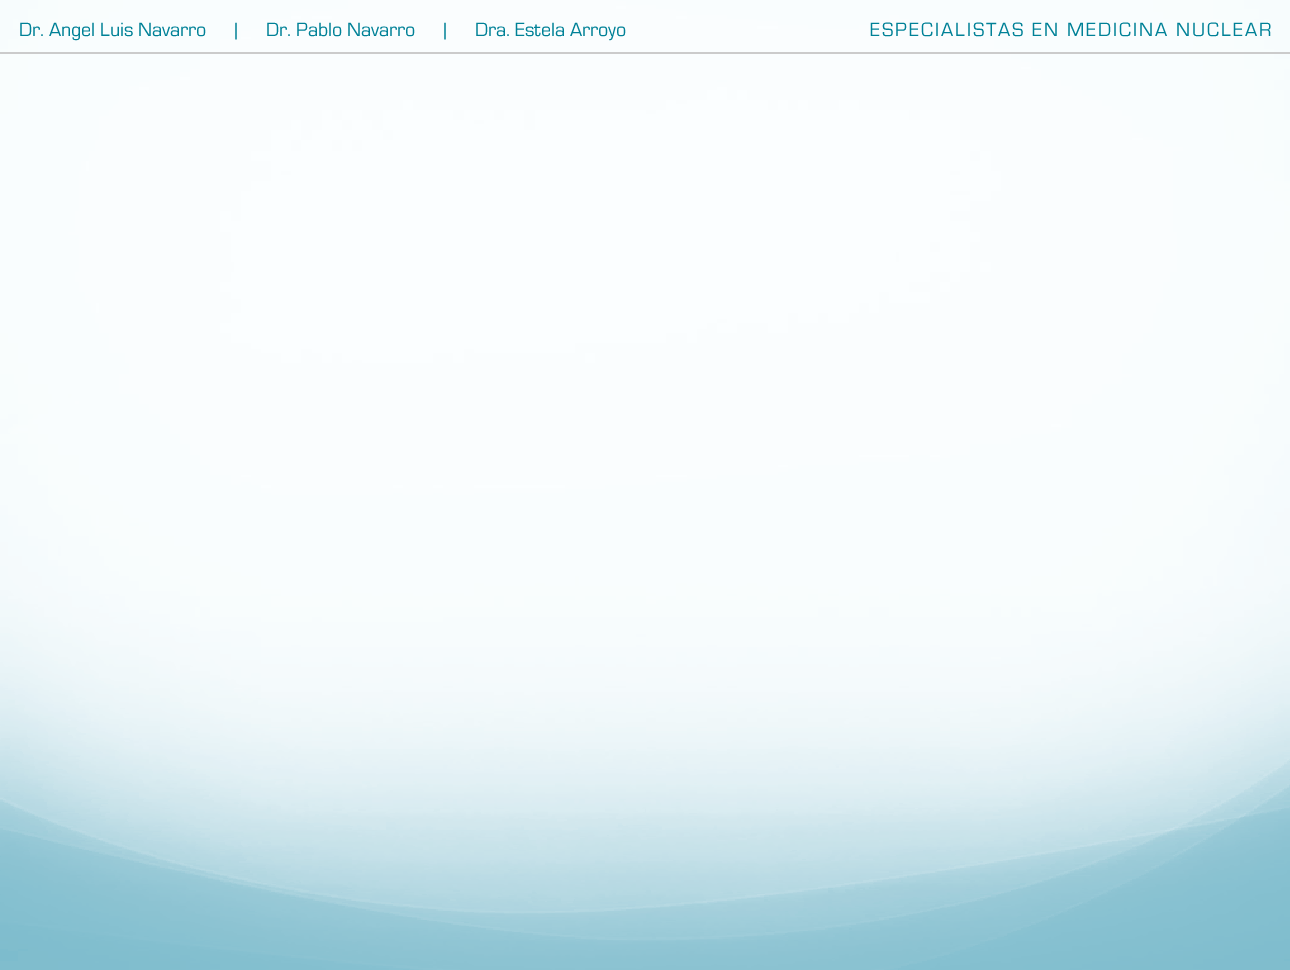This screenshot has height=970, width=1290.
Task: Click the word NUCLEAR in the heading
Action: [1223, 30]
